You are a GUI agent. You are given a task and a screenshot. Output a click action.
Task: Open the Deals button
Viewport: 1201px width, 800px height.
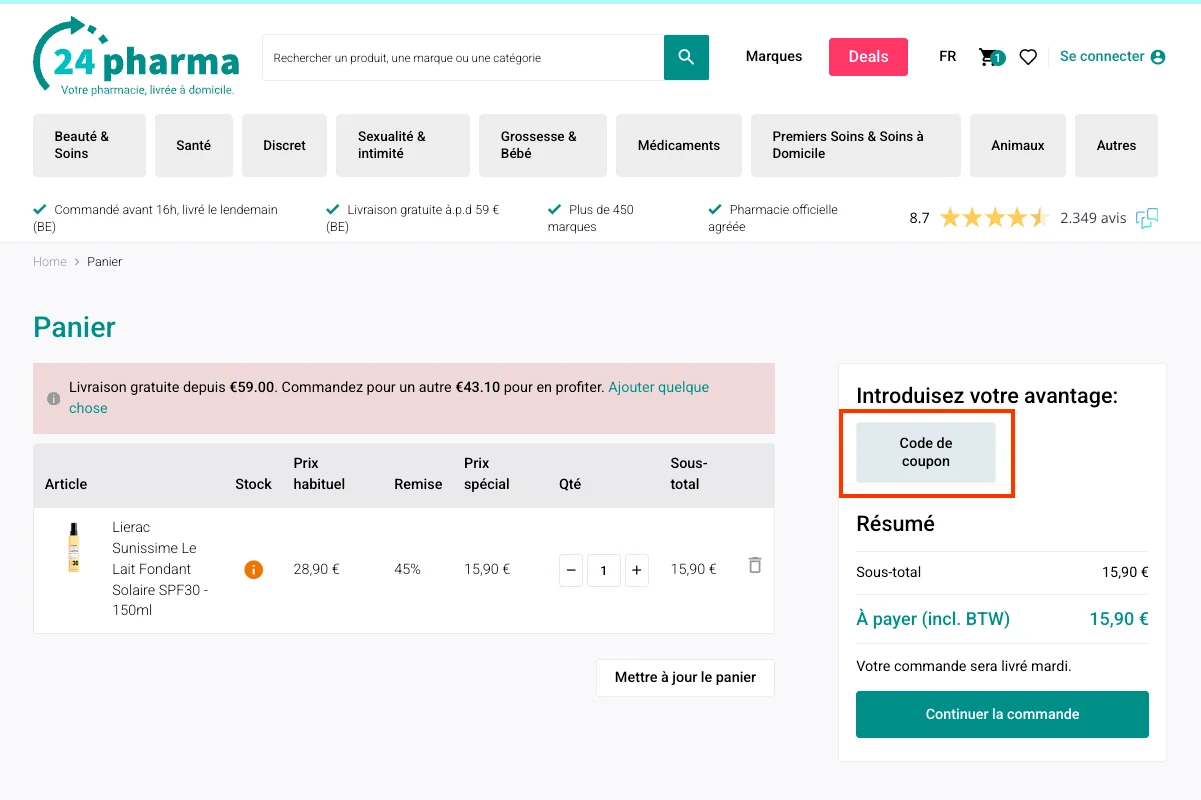[x=868, y=57]
